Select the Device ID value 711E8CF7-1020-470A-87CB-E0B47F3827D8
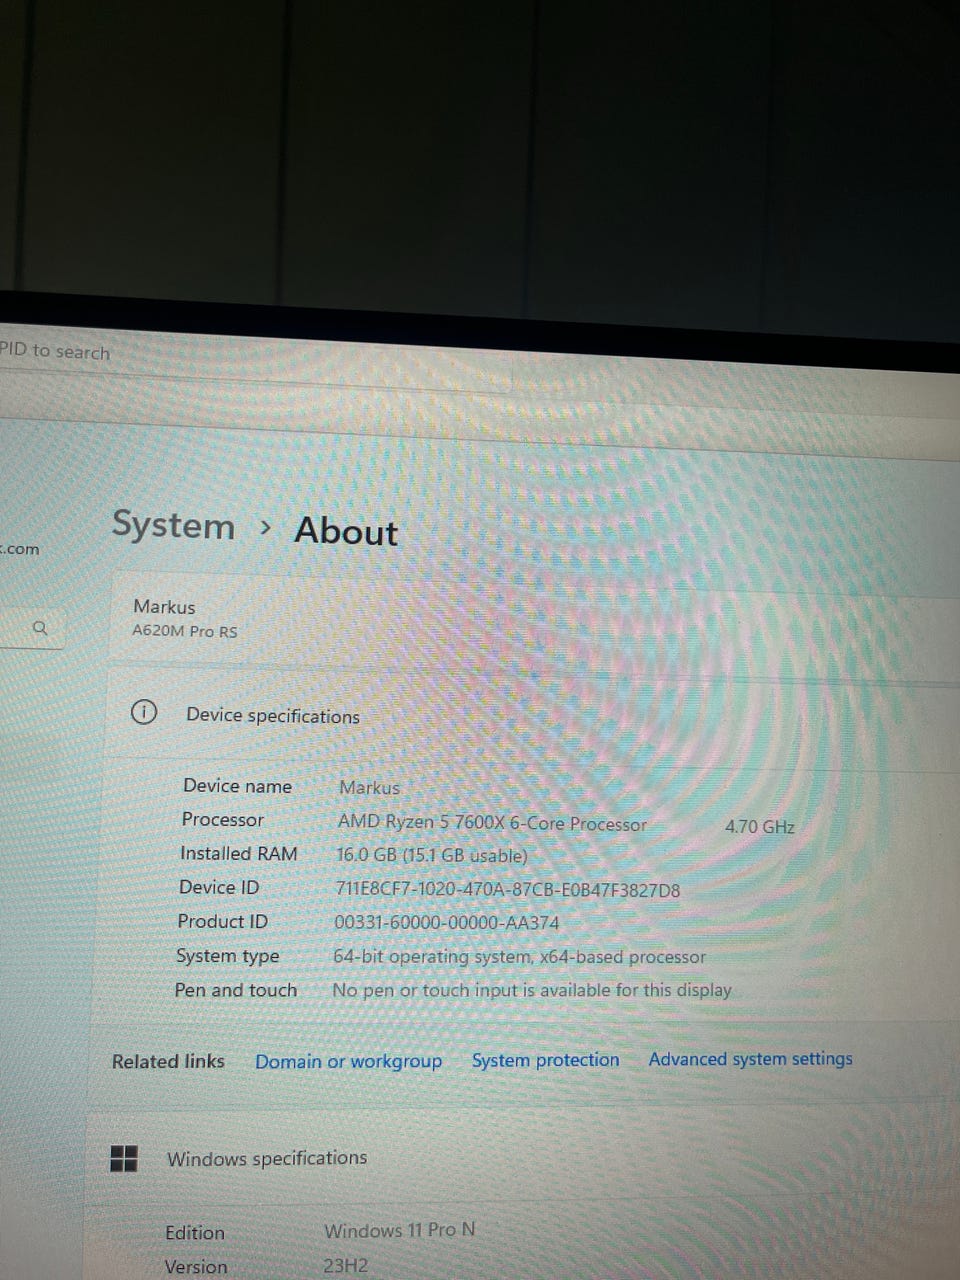Image resolution: width=960 pixels, height=1280 pixels. point(508,890)
